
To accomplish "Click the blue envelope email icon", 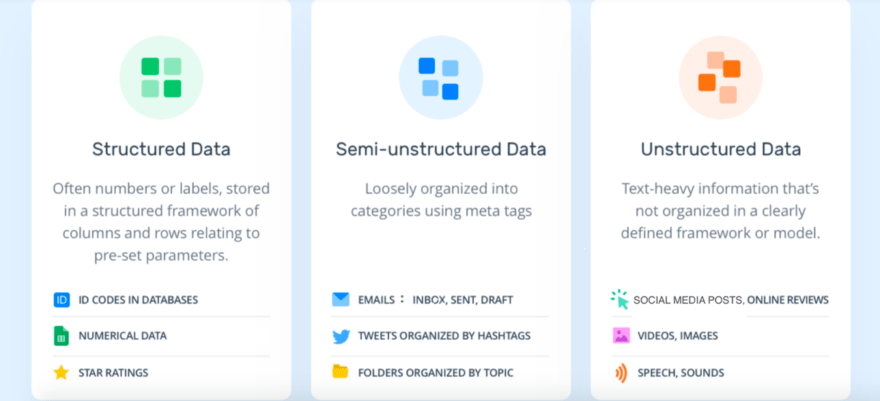I will click(x=341, y=299).
